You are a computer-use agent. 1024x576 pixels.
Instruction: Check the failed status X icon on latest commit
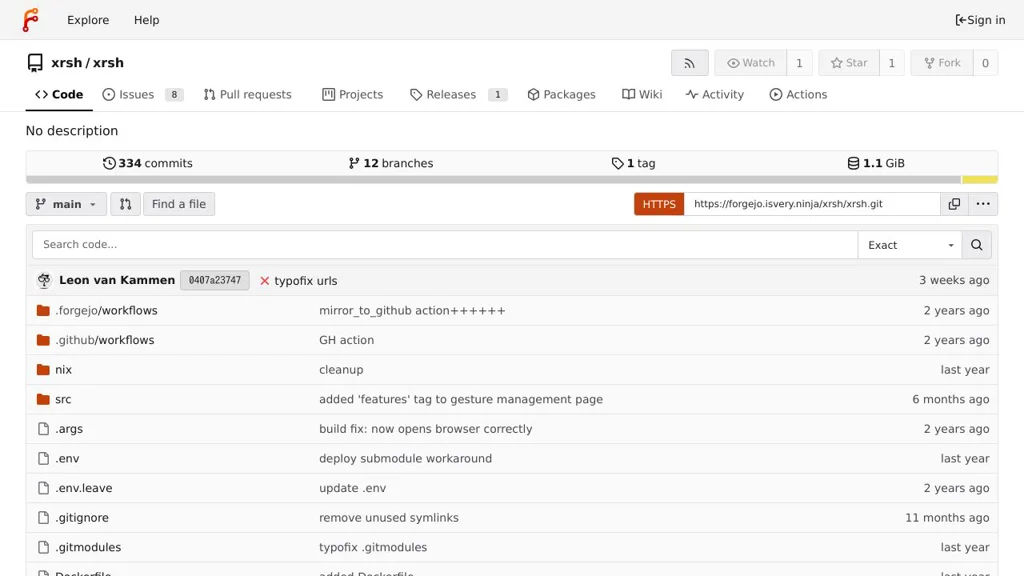point(264,281)
